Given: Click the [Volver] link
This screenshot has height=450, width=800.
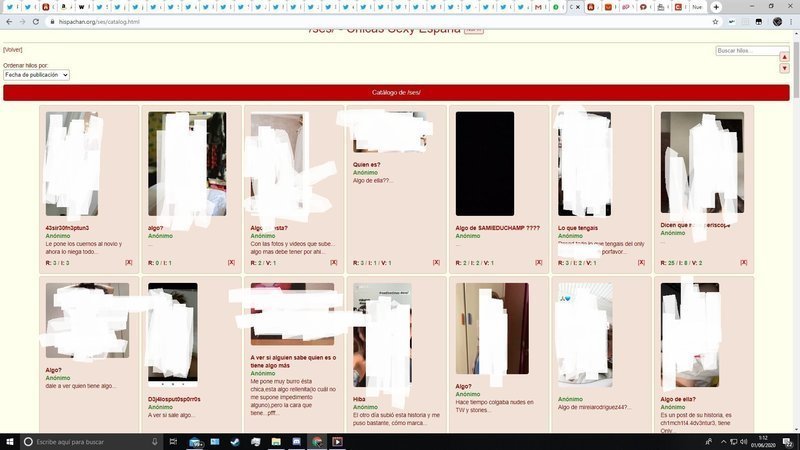Looking at the screenshot, I should point(13,49).
